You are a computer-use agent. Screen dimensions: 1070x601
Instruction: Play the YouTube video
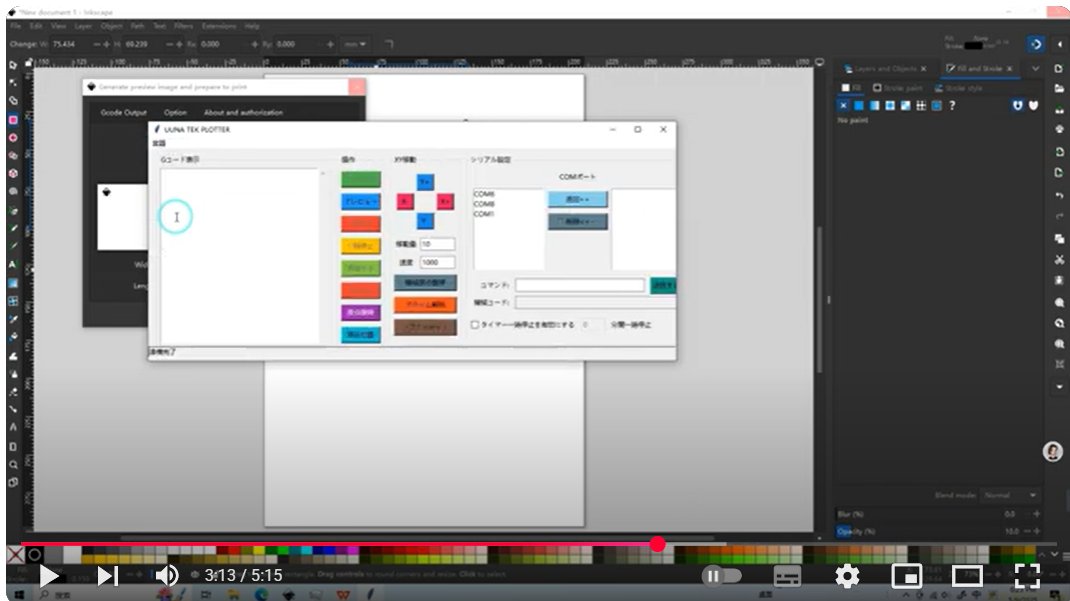pos(48,576)
